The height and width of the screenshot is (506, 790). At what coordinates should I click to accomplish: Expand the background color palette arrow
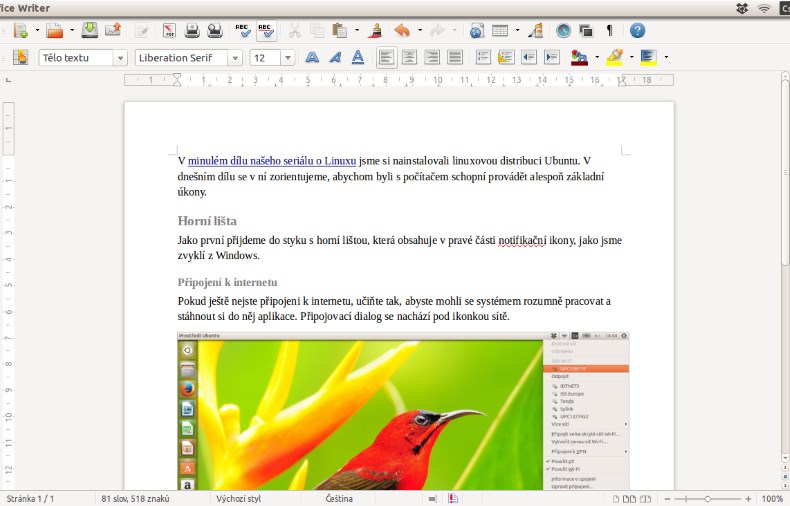[666, 57]
